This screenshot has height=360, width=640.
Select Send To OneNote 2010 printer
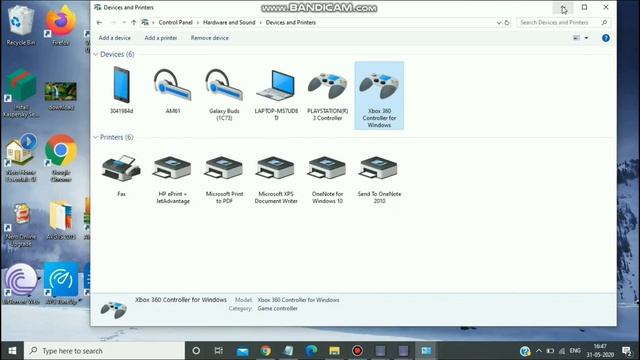[379, 179]
